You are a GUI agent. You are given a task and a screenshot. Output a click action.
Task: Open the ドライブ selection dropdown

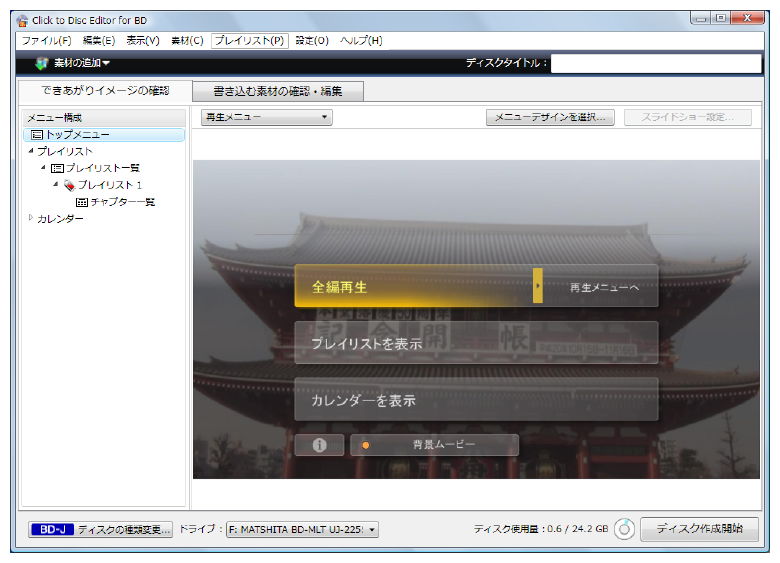coord(302,529)
